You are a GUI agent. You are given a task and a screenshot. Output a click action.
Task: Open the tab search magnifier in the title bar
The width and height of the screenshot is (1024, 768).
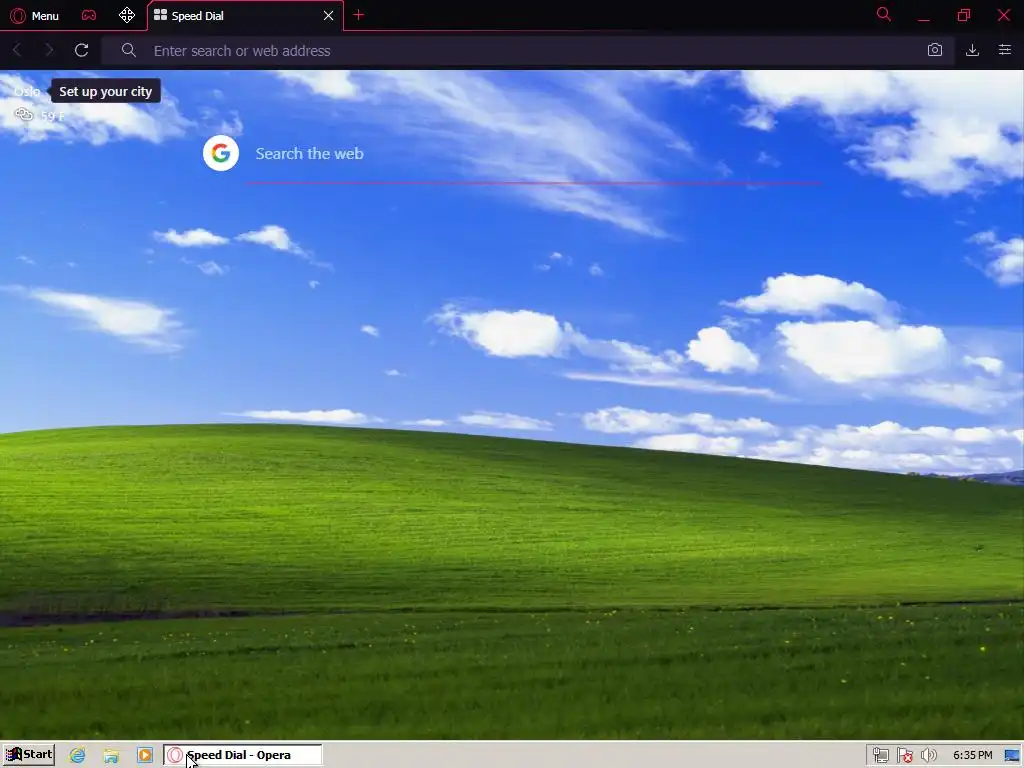(x=884, y=14)
